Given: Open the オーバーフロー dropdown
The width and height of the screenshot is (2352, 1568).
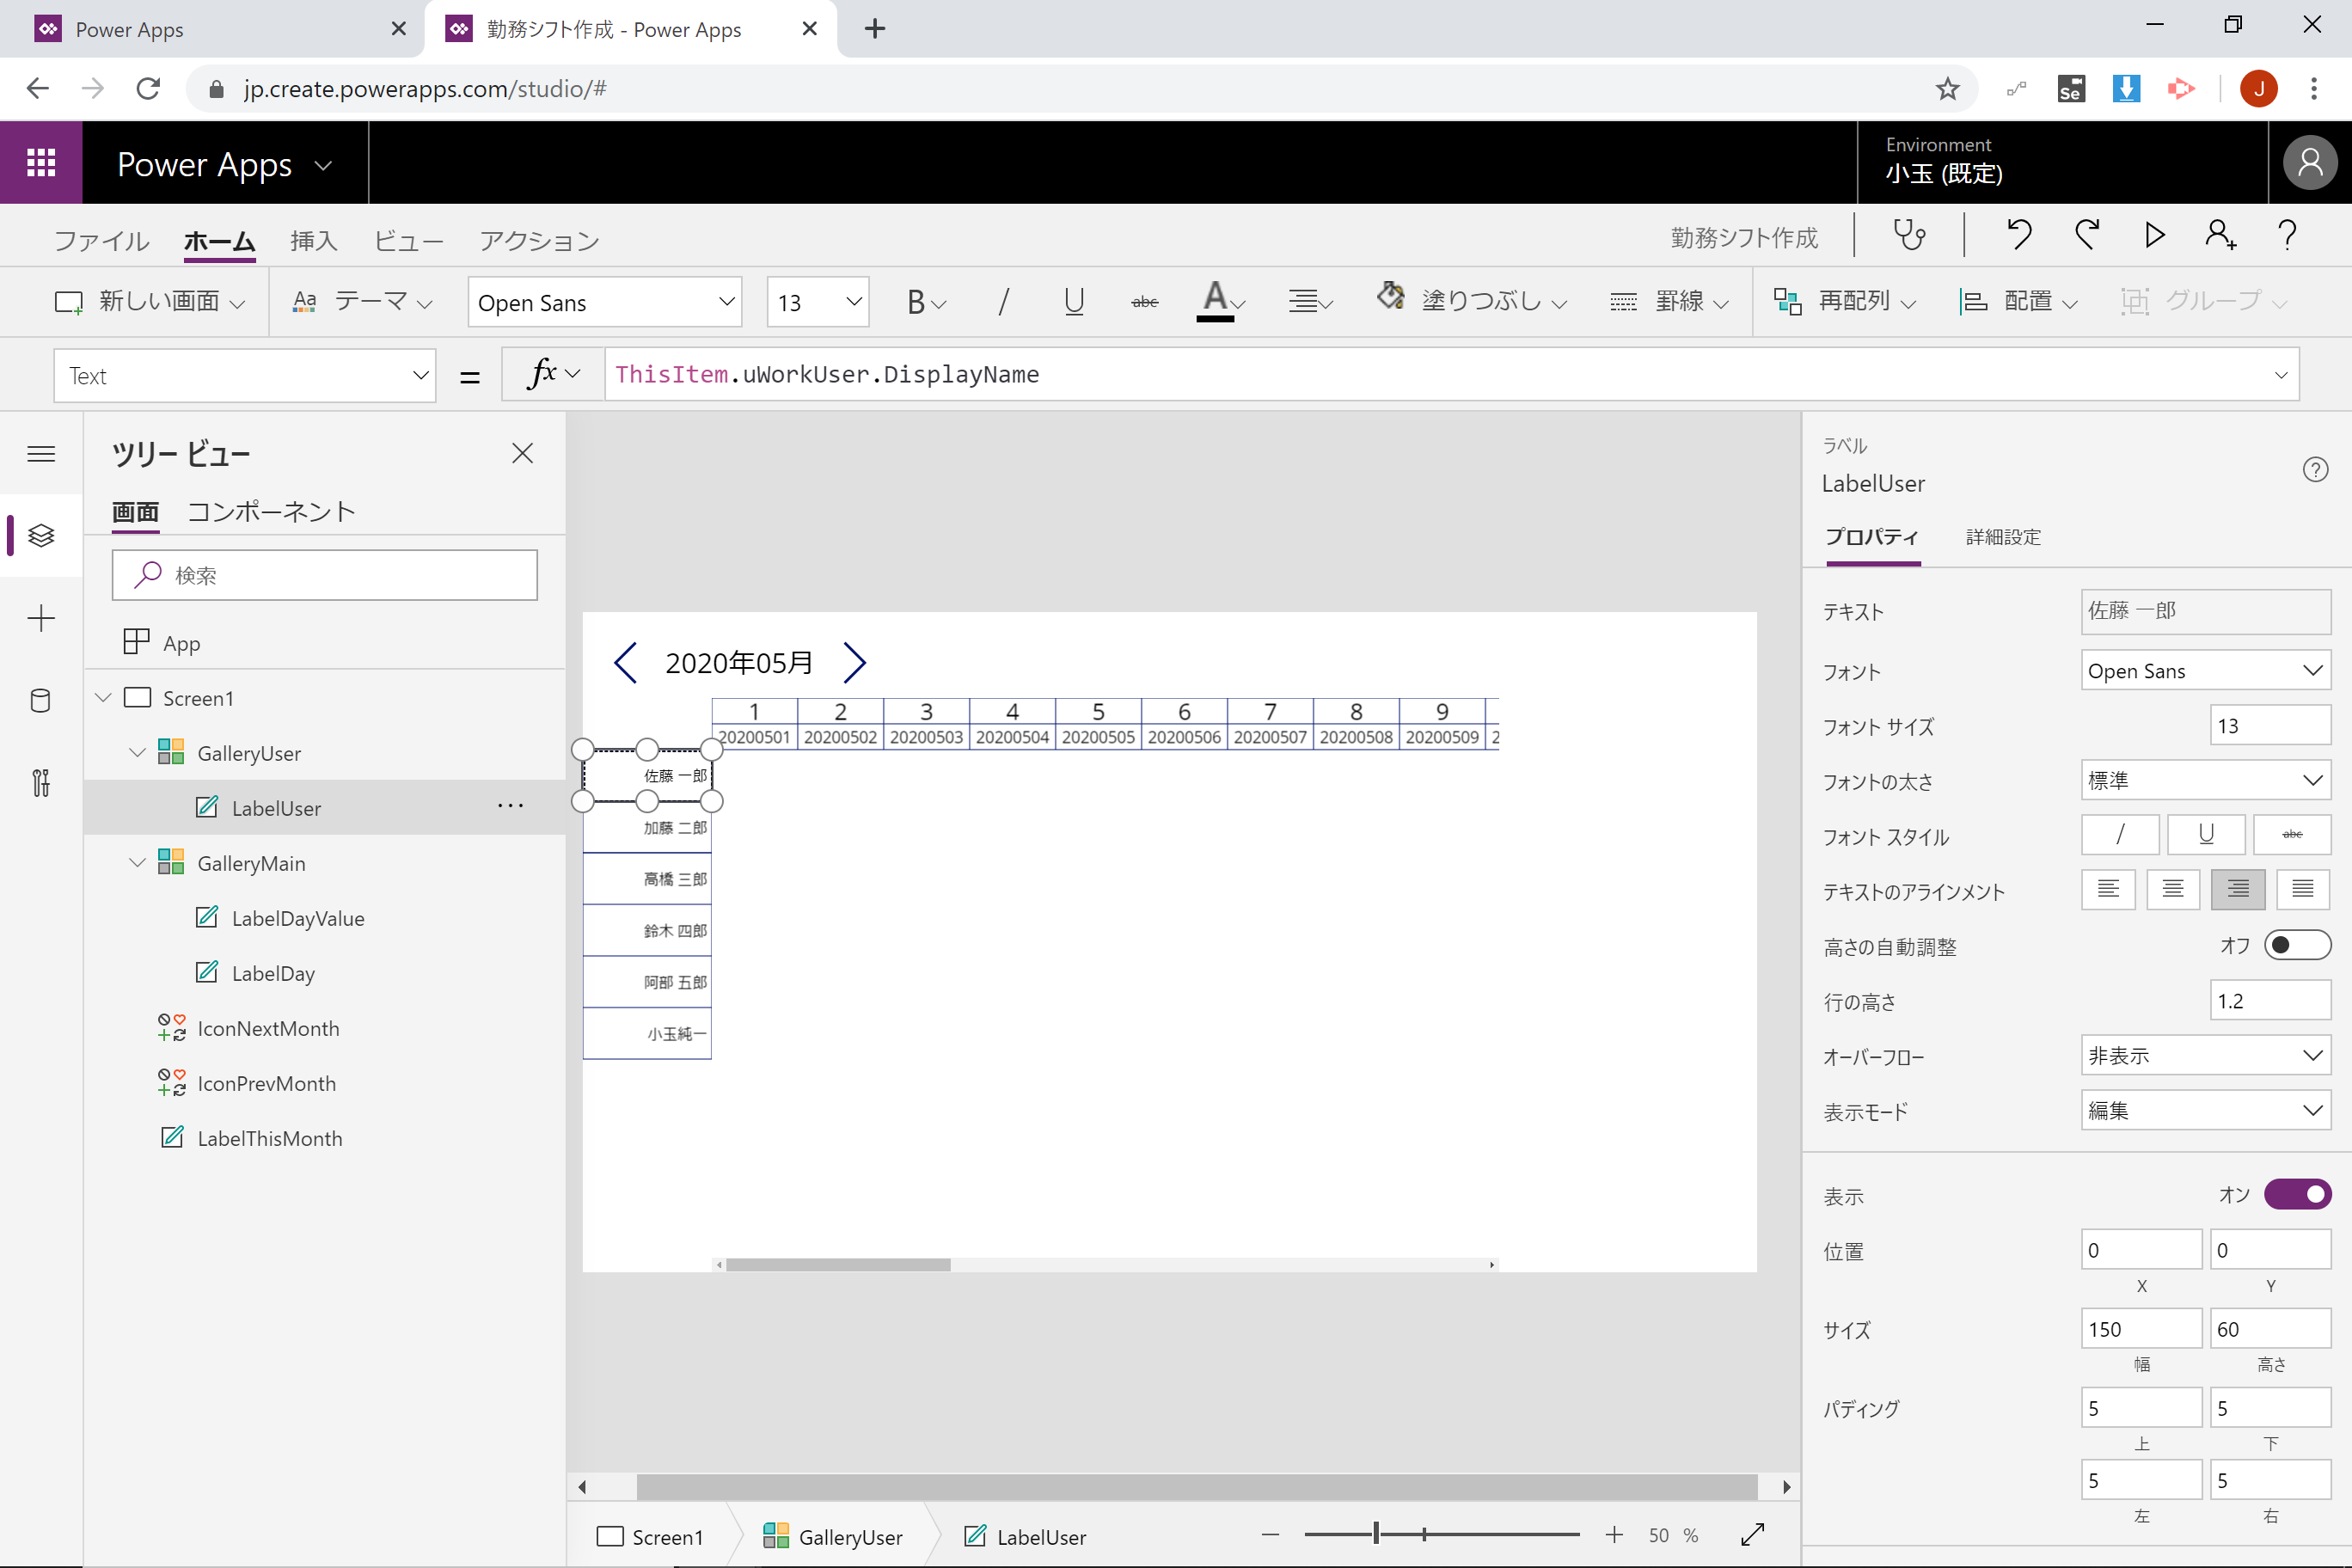Looking at the screenshot, I should [2204, 1056].
